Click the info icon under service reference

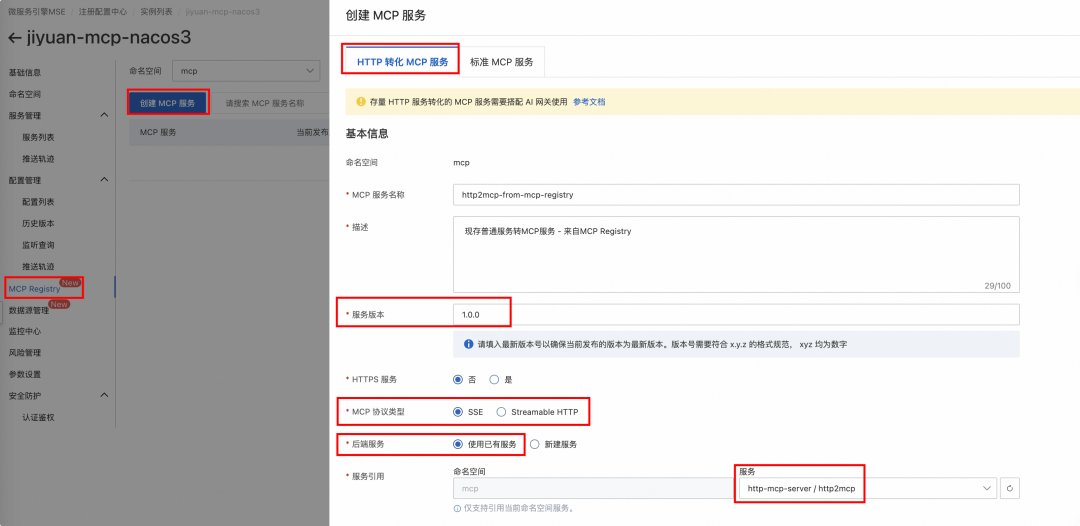[457, 509]
